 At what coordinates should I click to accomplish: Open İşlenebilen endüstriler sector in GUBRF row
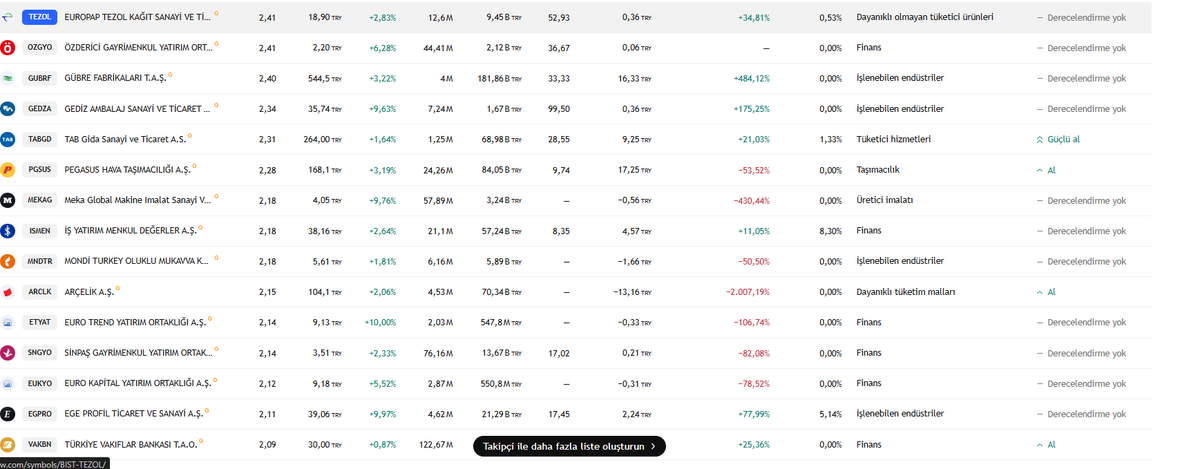click(x=900, y=78)
